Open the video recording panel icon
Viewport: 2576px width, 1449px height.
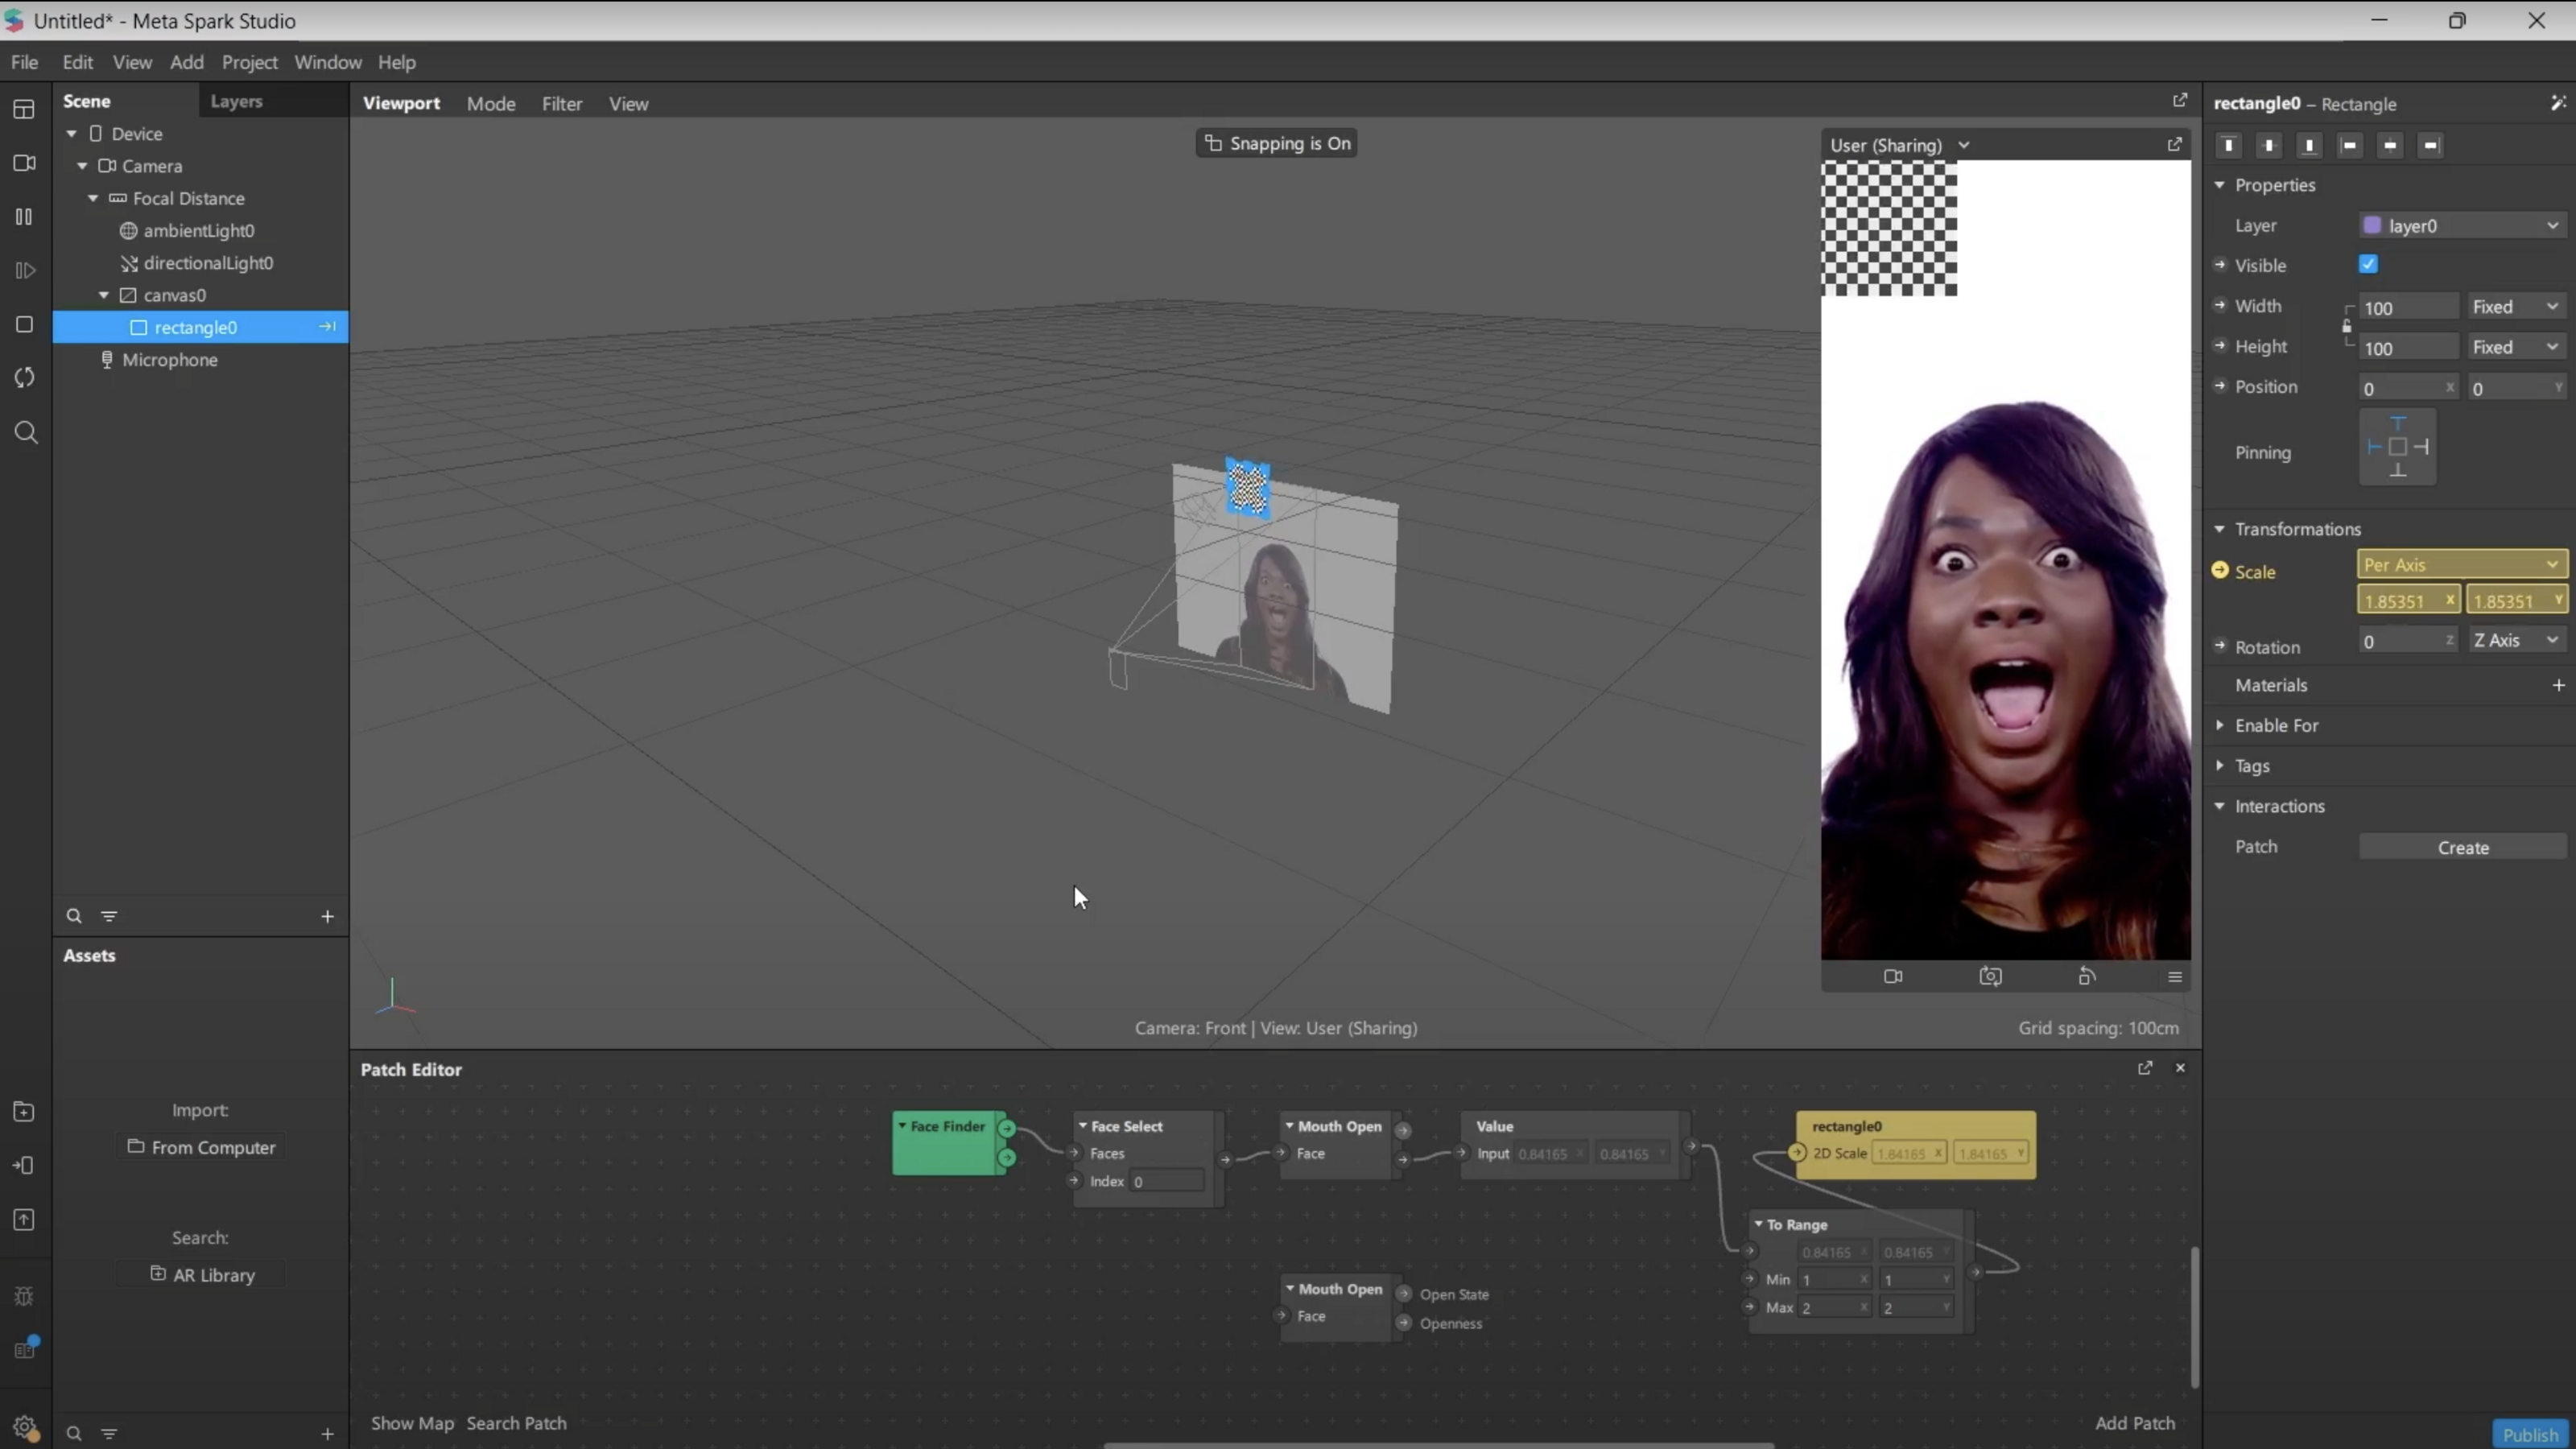(x=23, y=163)
